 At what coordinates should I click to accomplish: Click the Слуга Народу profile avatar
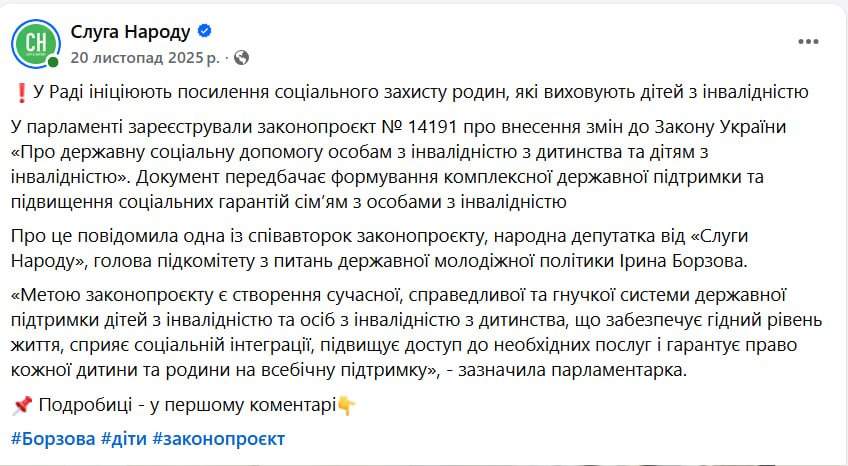pos(35,43)
